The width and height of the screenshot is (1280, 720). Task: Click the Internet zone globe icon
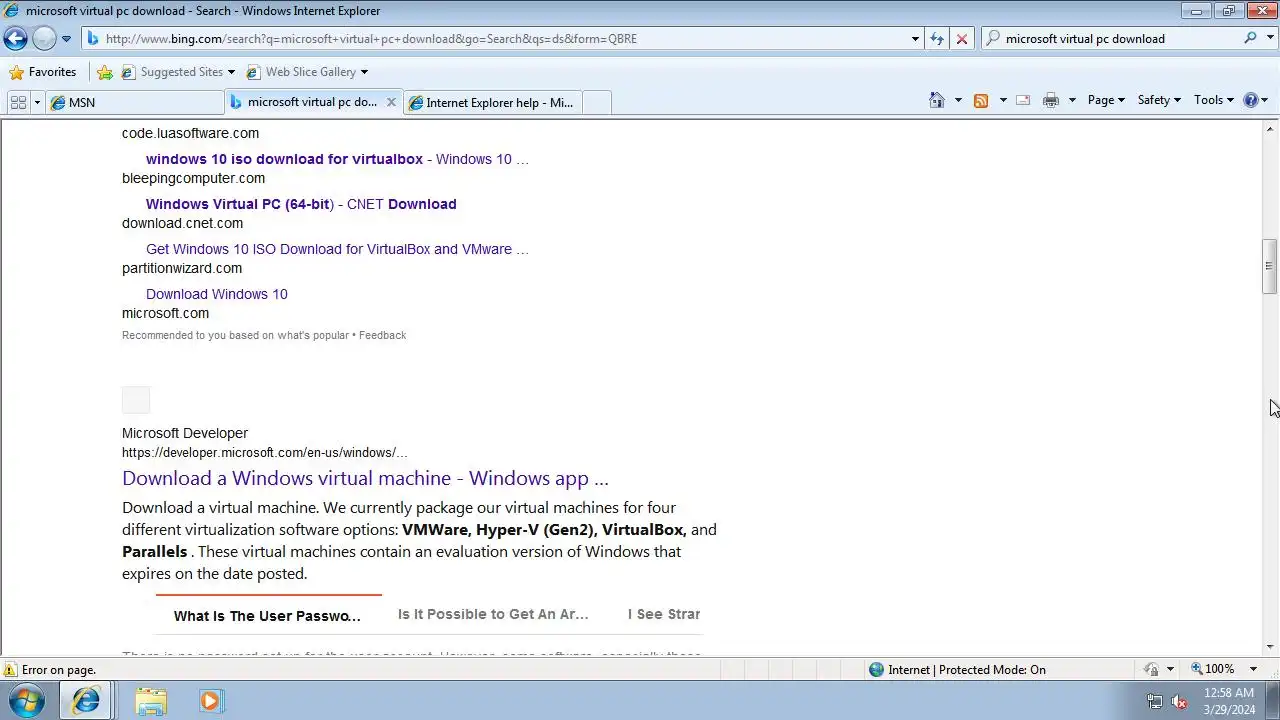[x=877, y=670]
